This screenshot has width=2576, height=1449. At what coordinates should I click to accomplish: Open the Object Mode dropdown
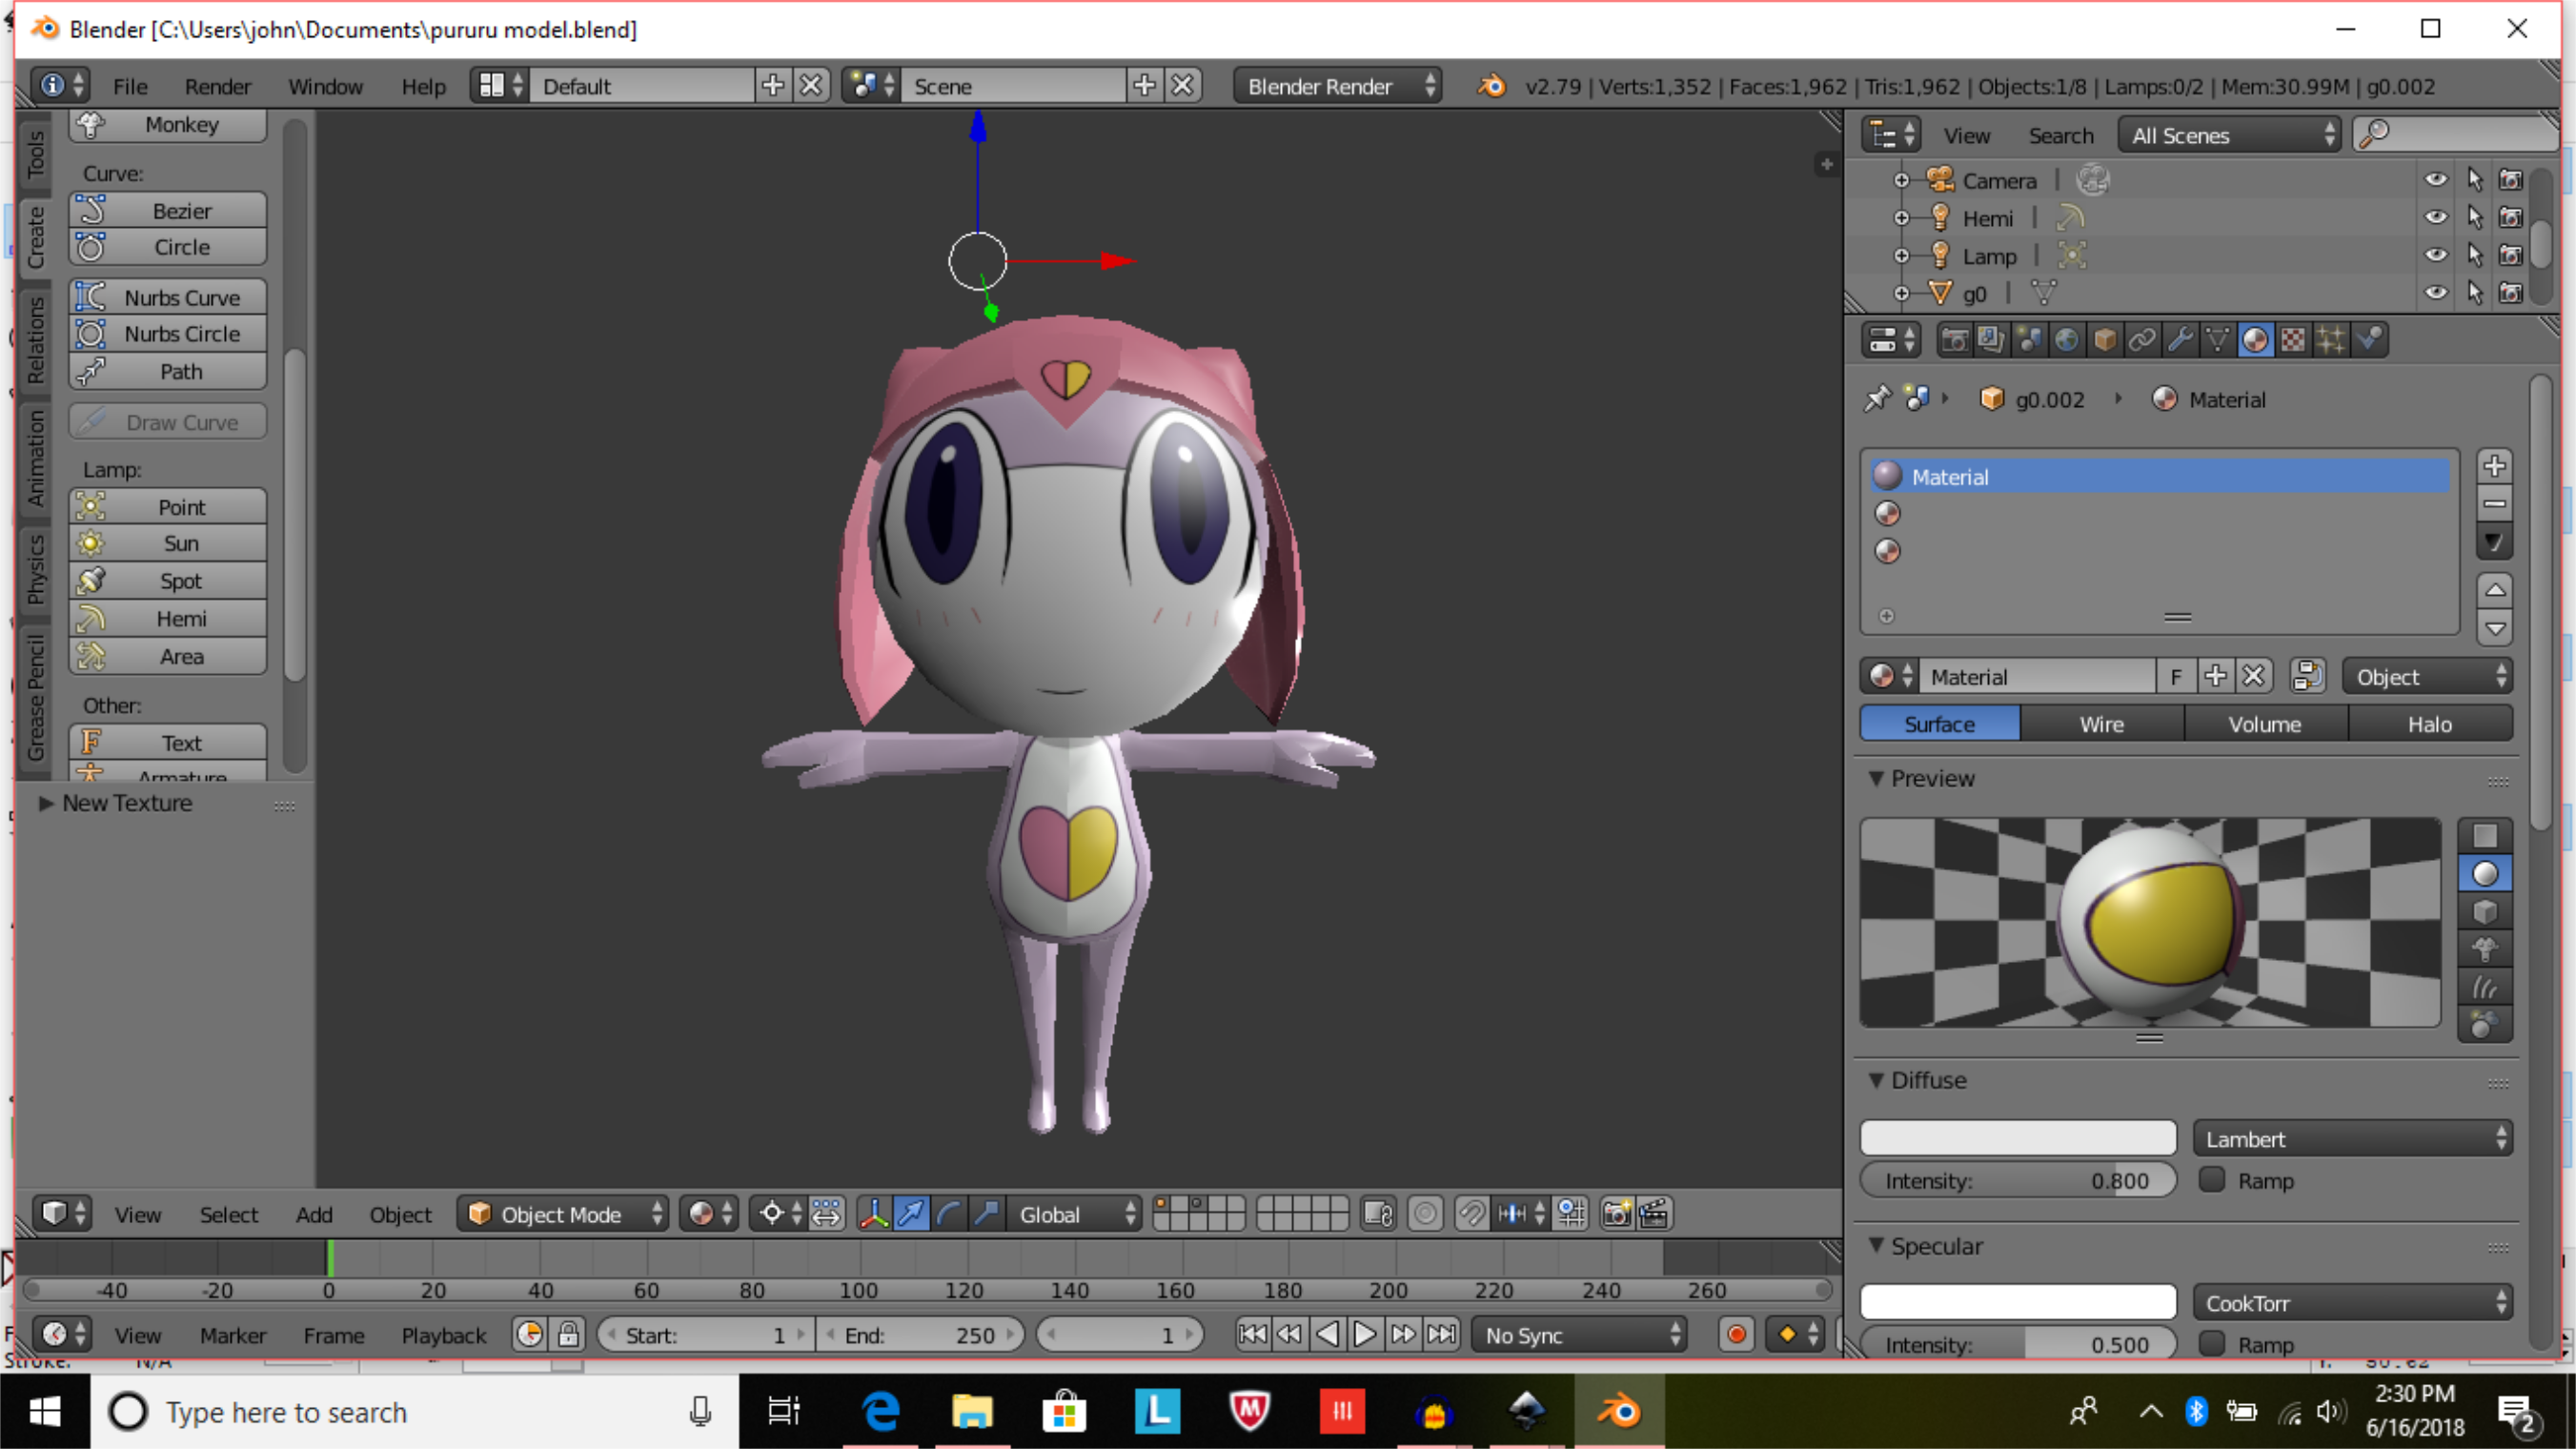(x=564, y=1214)
